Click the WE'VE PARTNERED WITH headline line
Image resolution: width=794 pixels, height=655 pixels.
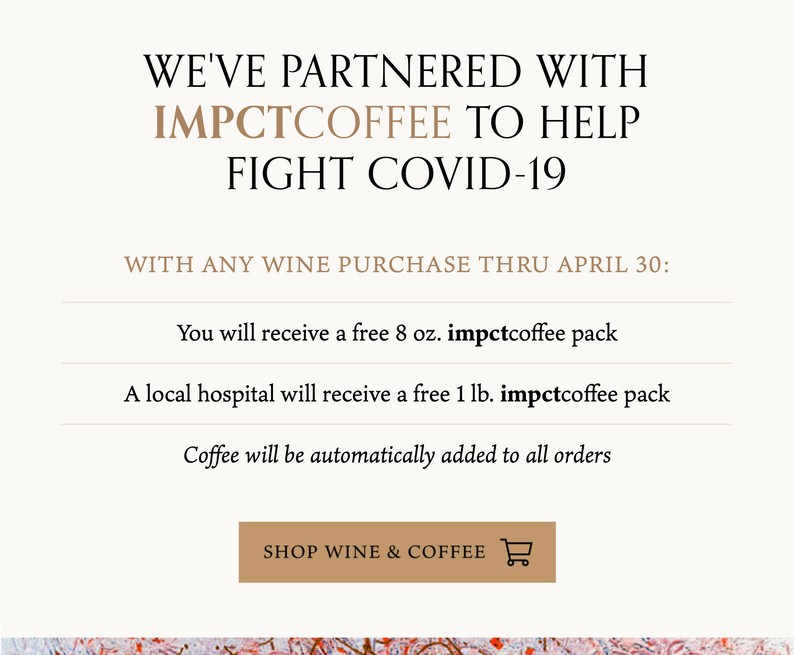396,71
